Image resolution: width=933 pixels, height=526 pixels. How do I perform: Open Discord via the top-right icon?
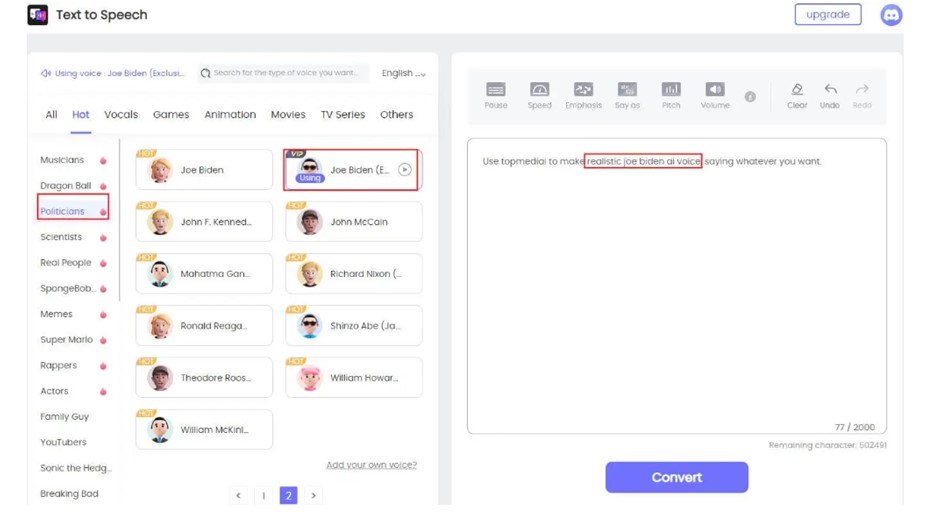coord(890,15)
